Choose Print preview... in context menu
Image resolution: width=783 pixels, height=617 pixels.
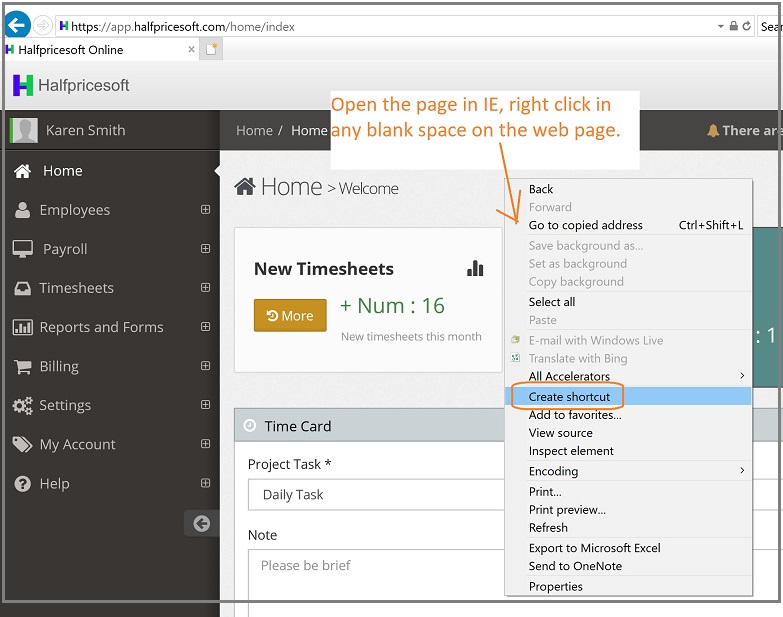coord(628,510)
